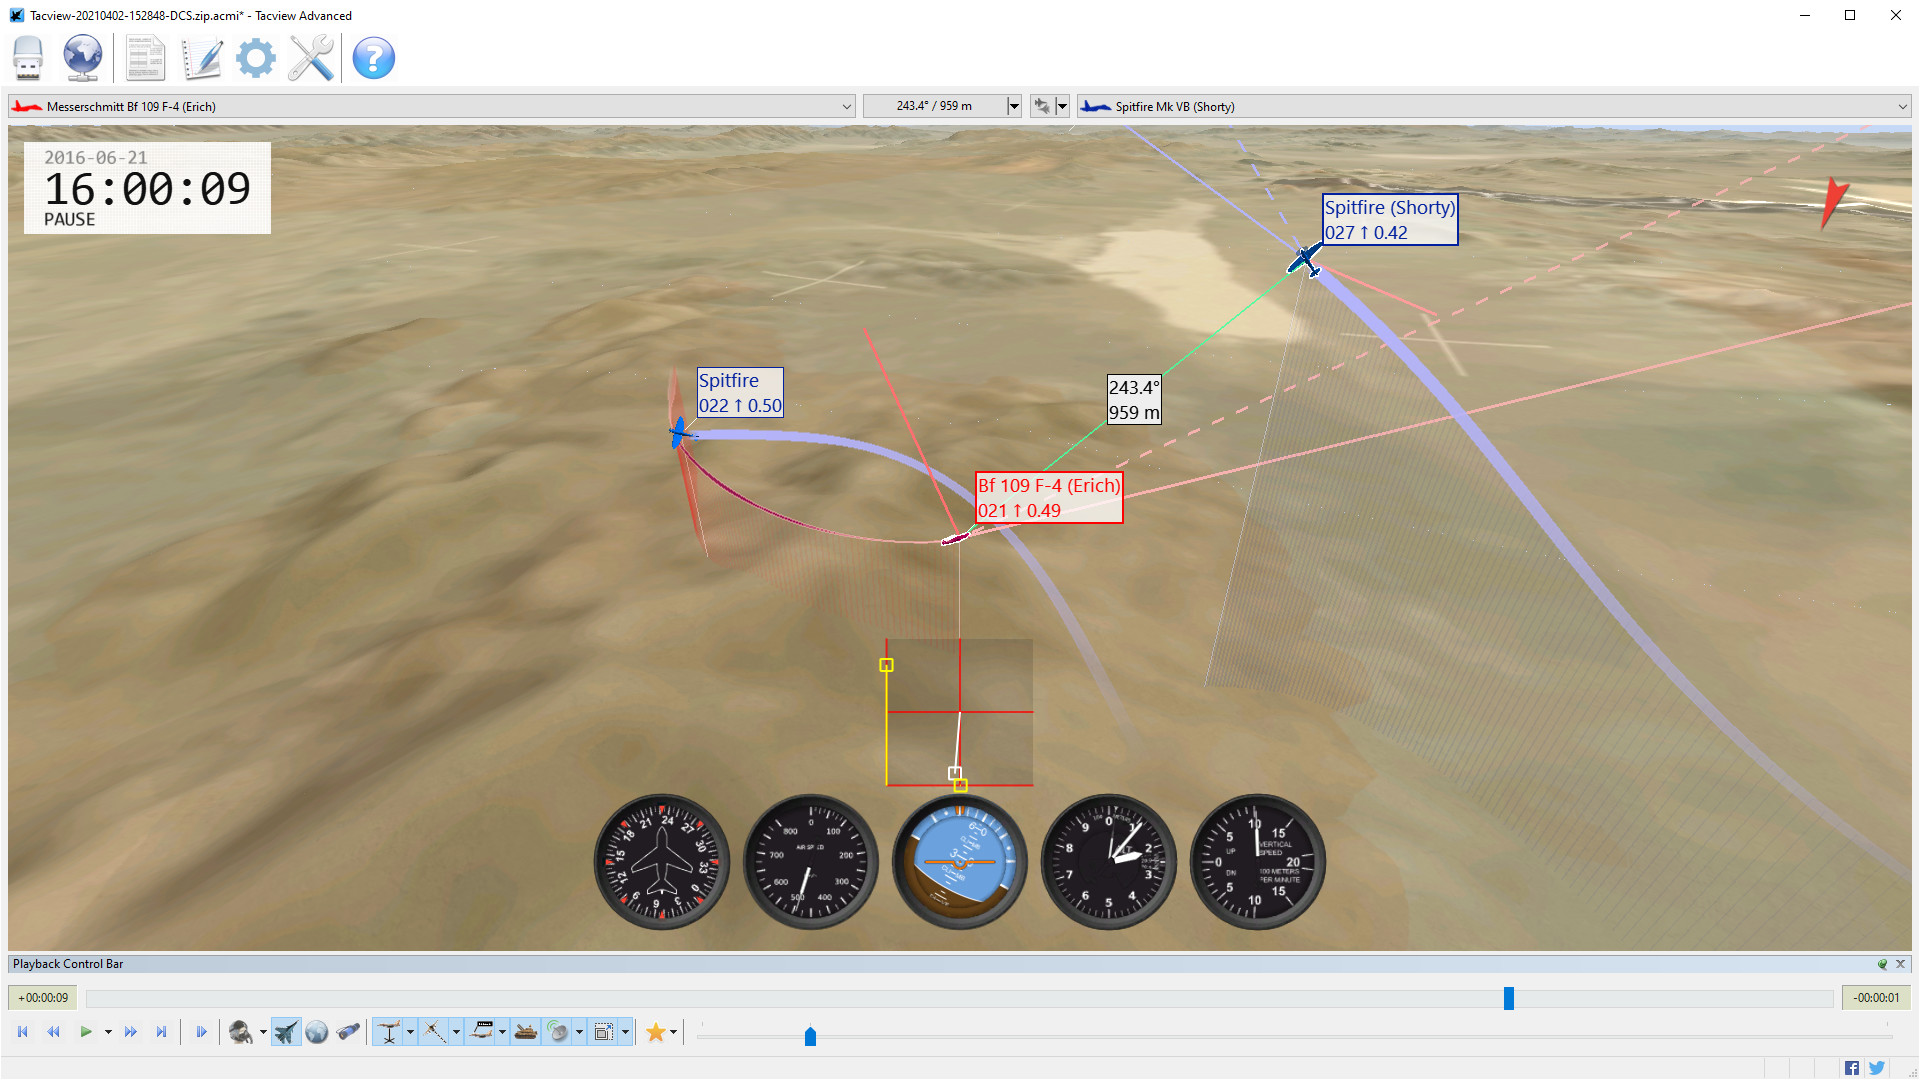Expand the play speed dropdown arrow

tap(109, 1031)
